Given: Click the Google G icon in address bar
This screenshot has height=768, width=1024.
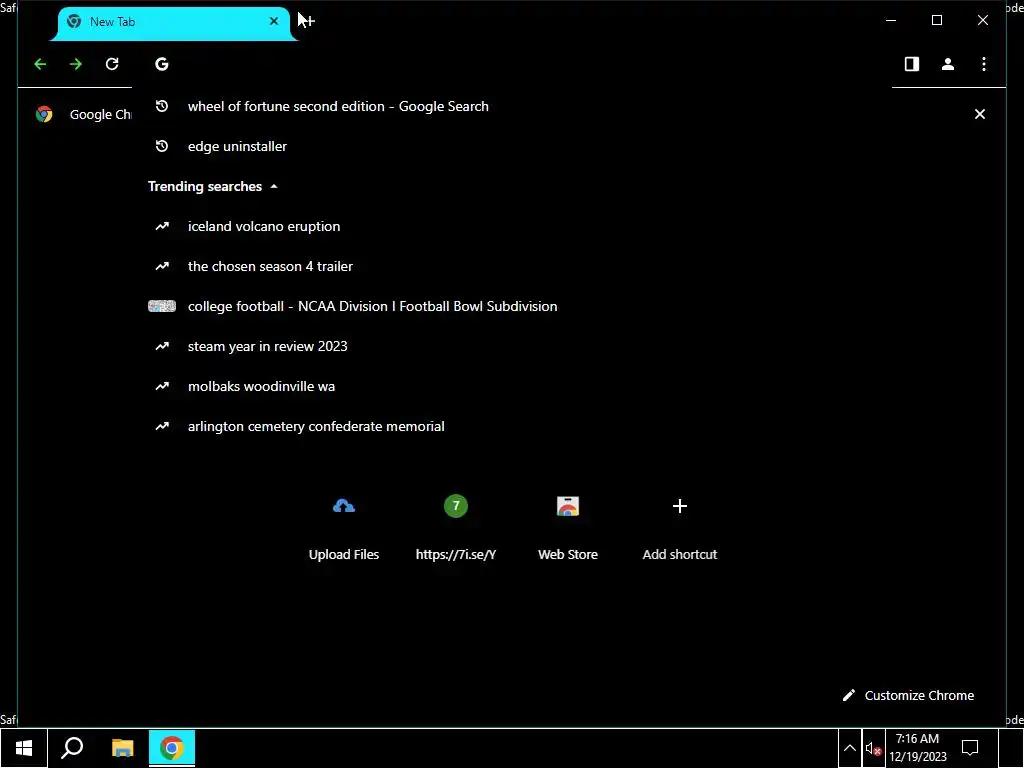Looking at the screenshot, I should point(162,64).
